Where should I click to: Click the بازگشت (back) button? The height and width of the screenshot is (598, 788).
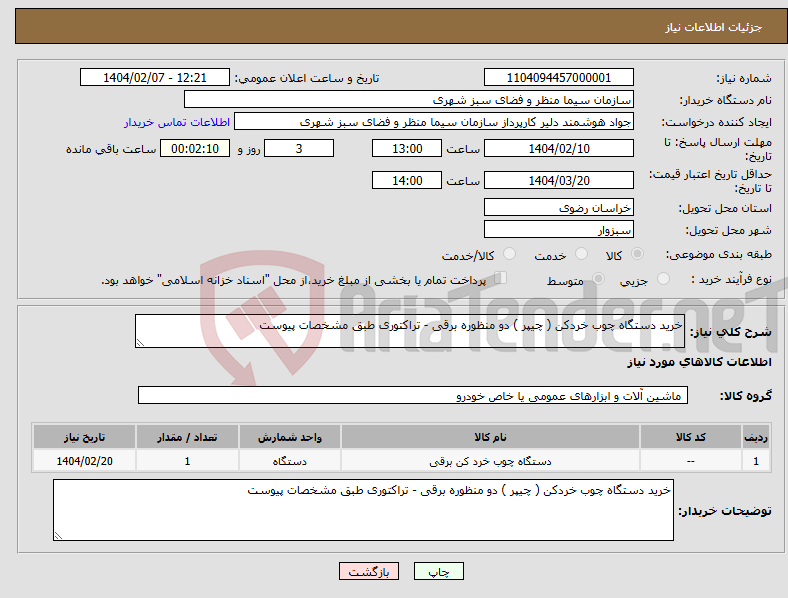click(x=369, y=571)
